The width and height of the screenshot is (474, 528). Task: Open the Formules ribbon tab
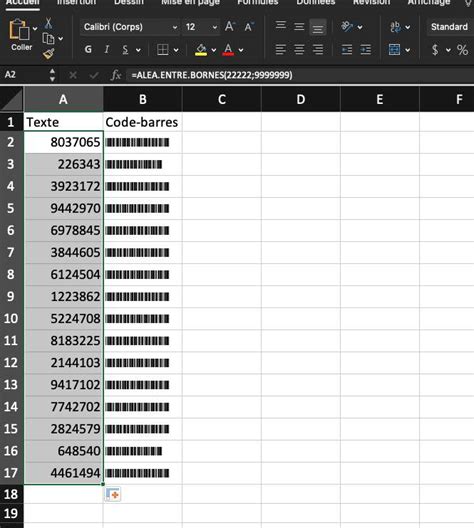click(258, 3)
